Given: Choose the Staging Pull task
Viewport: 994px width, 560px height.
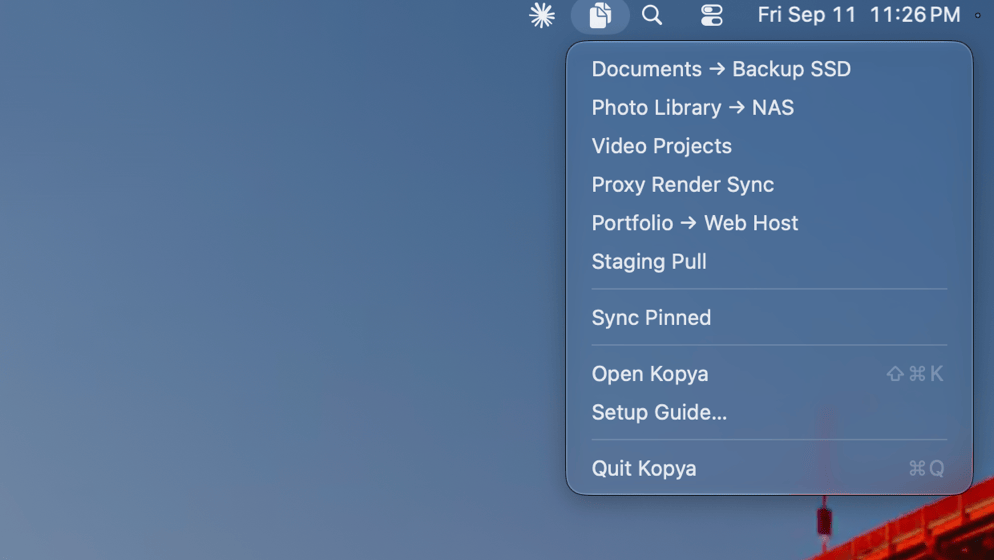Looking at the screenshot, I should (x=769, y=262).
